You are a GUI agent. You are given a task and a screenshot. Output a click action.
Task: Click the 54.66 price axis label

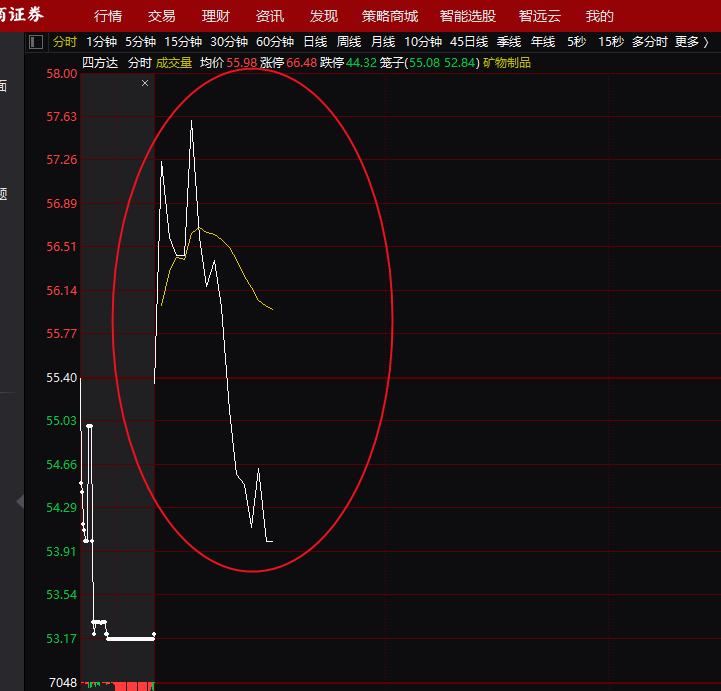point(62,465)
